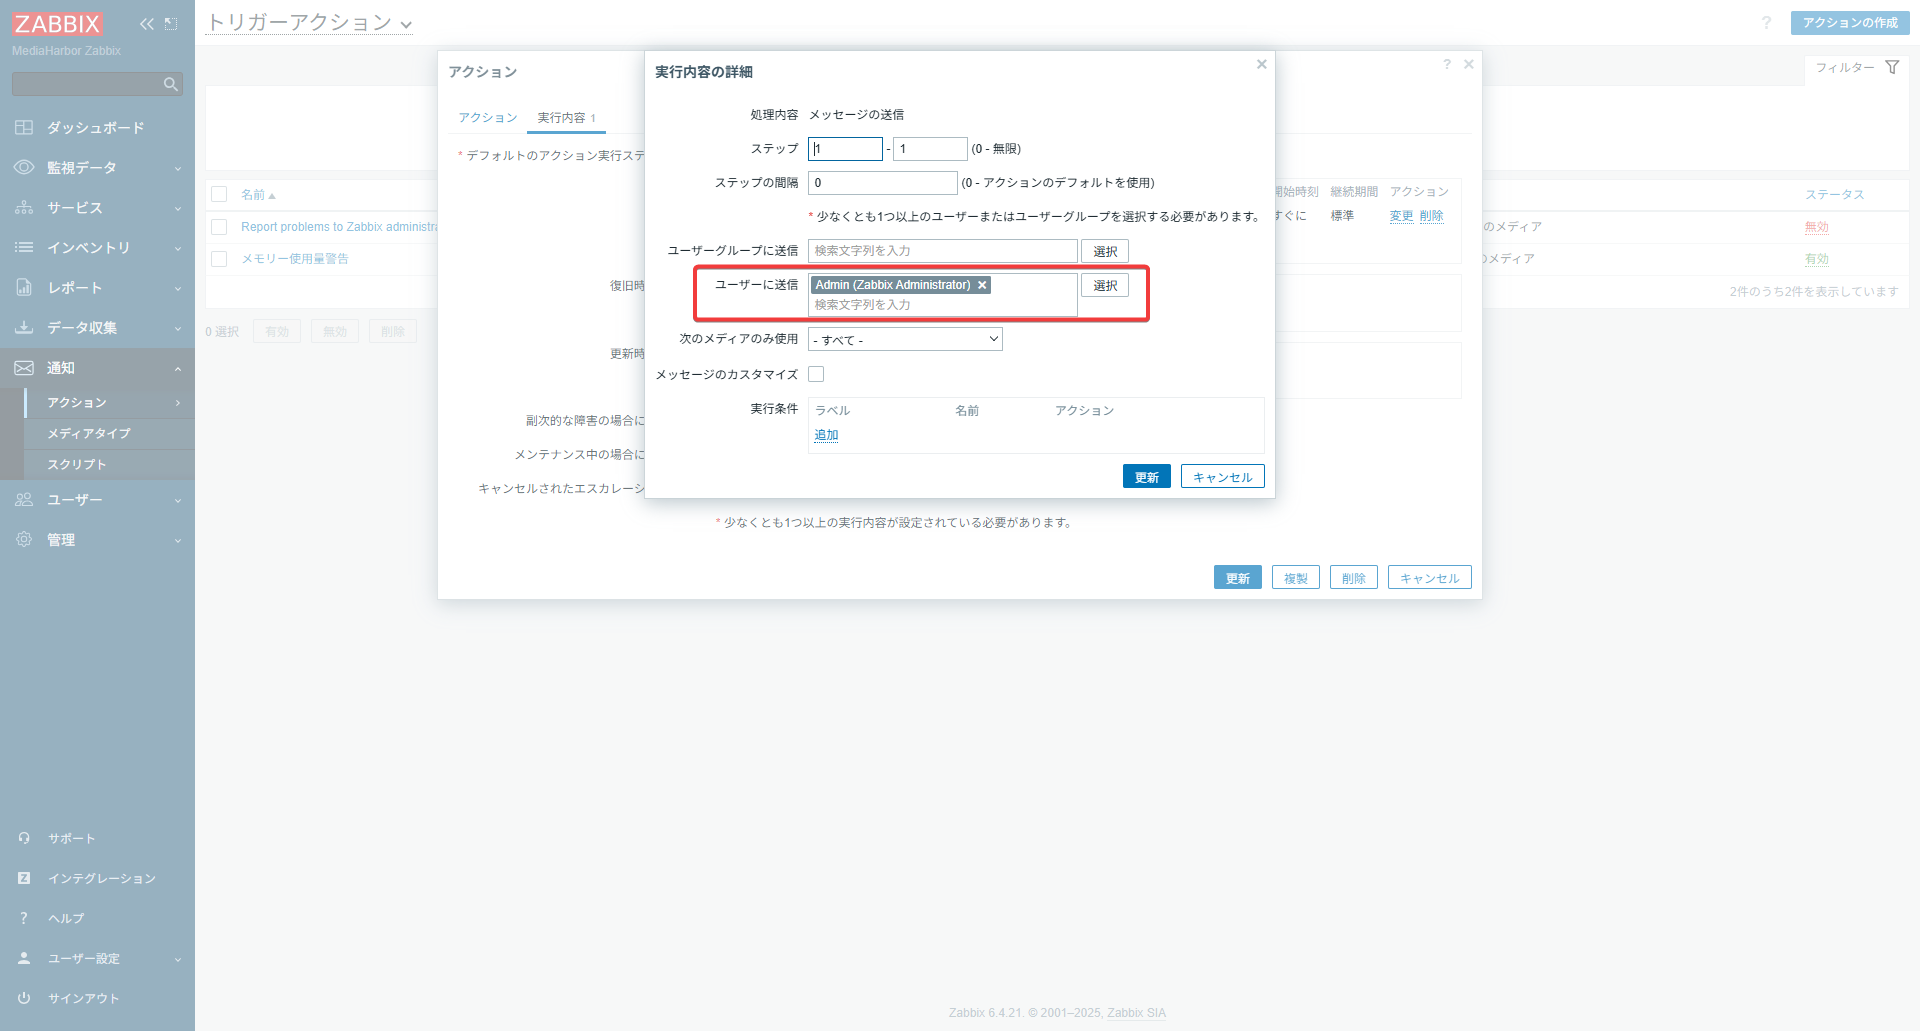Viewport: 1920px width, 1031px height.
Task: Open the 次のメディアのみ使用 dropdown
Action: tap(905, 339)
